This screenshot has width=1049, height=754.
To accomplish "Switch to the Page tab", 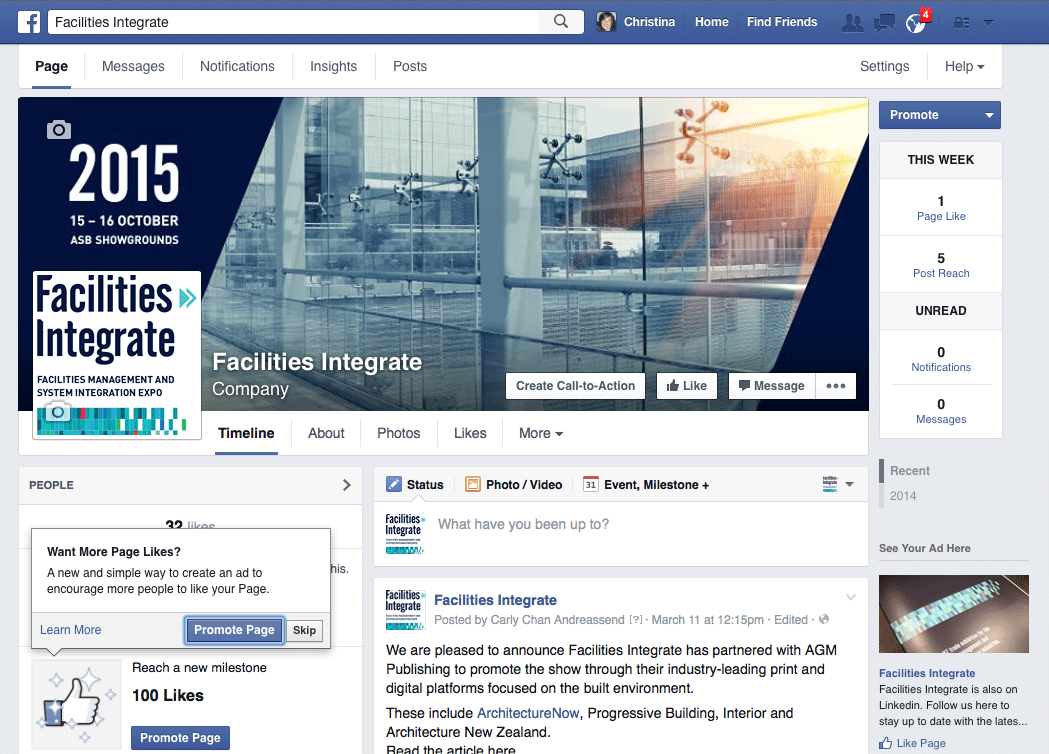I will (x=52, y=66).
